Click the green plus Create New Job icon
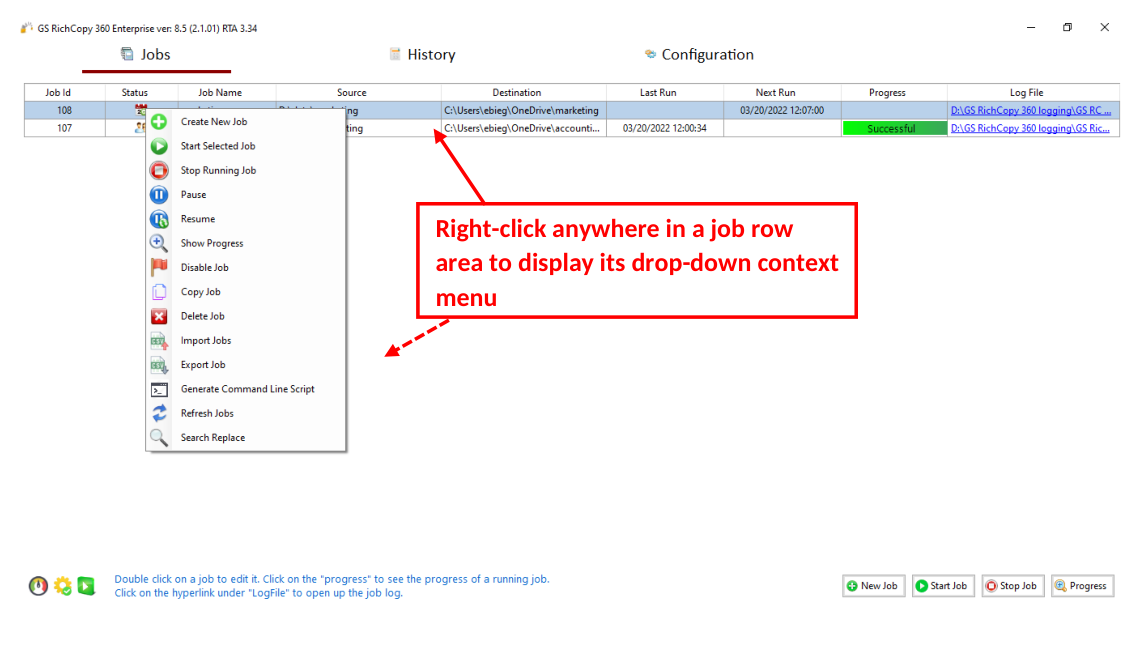This screenshot has width=1144, height=660. pos(159,122)
